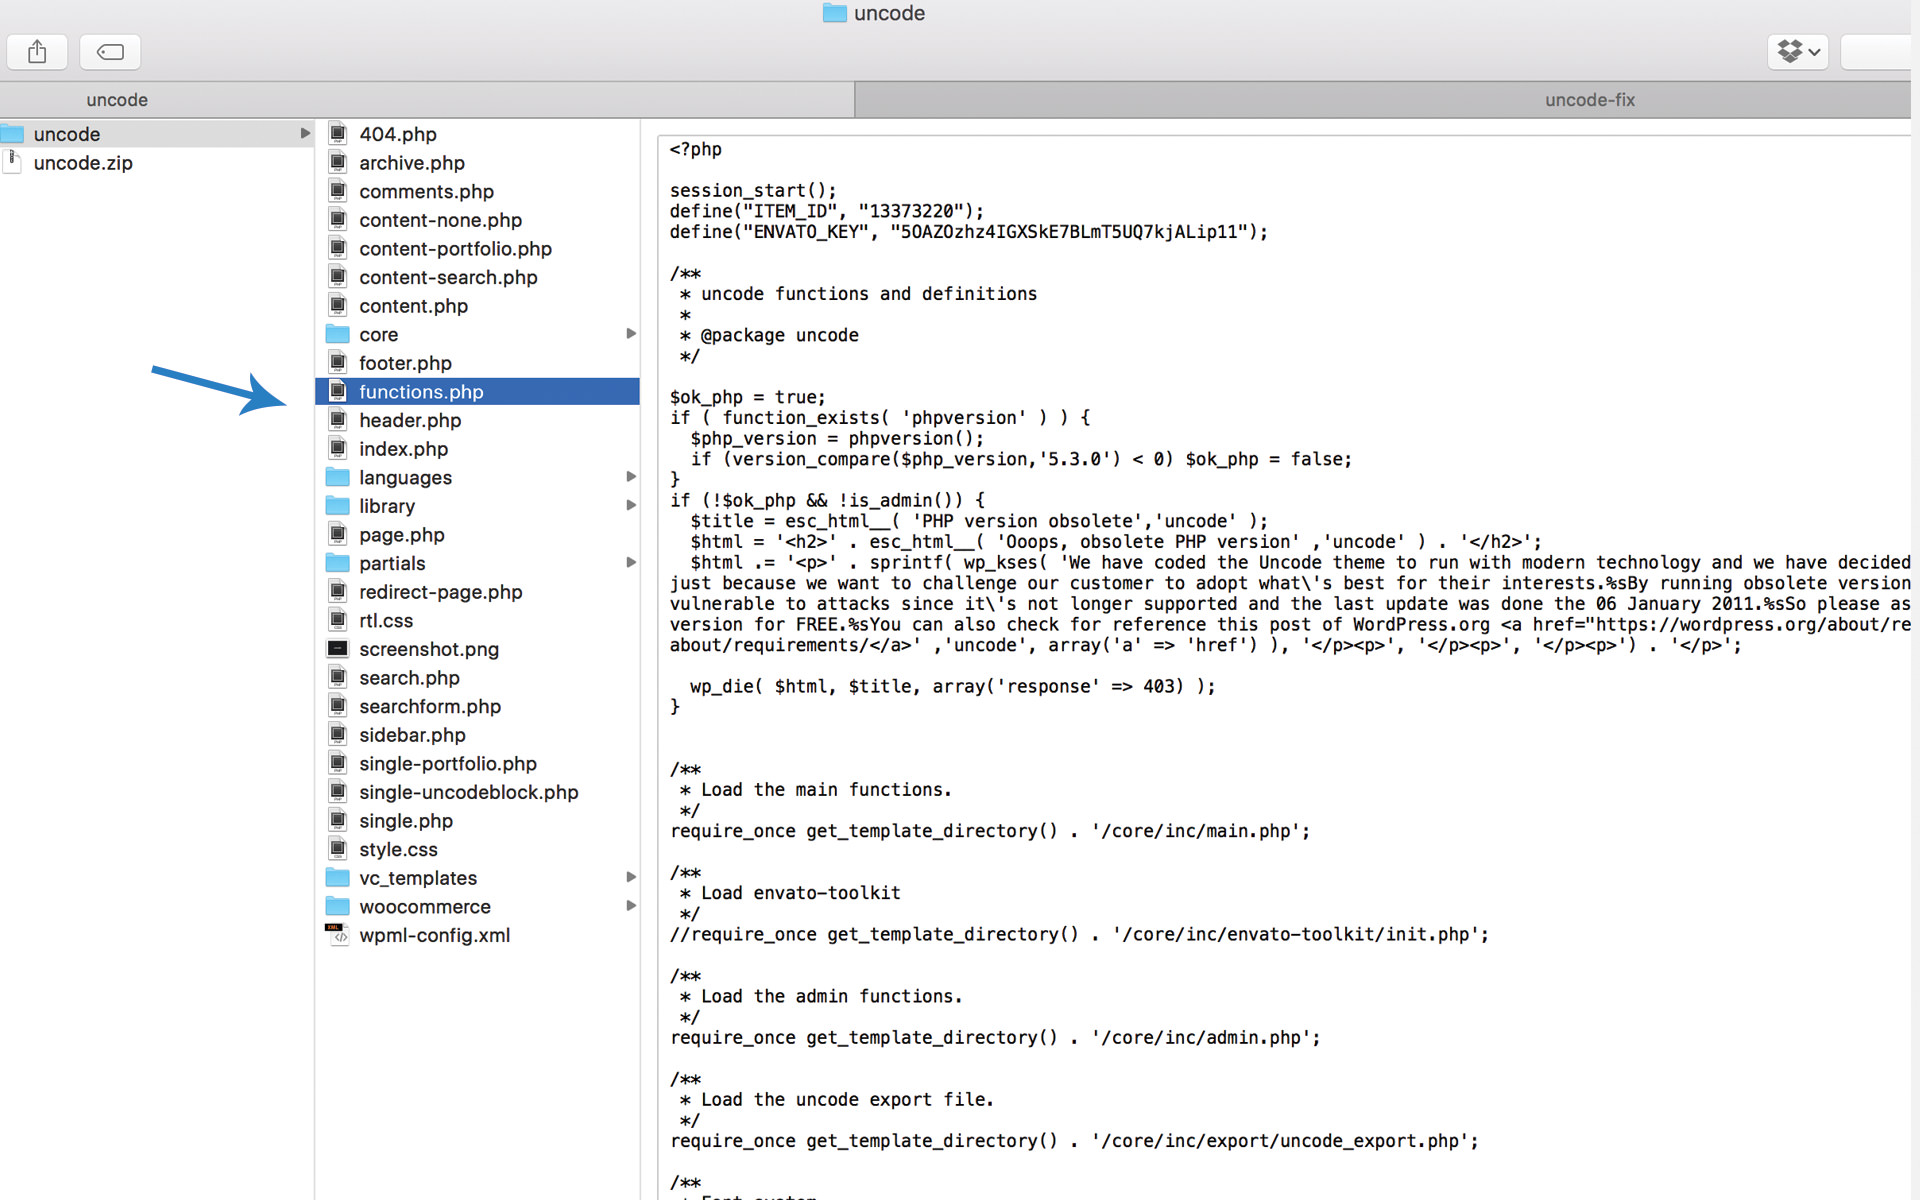Switch to the uncode tab

tap(117, 100)
